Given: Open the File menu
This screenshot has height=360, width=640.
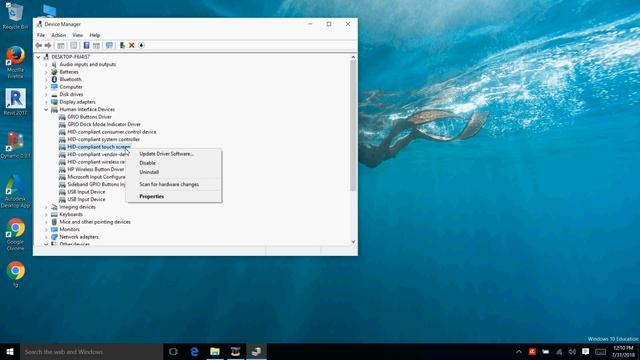Looking at the screenshot, I should pos(41,35).
